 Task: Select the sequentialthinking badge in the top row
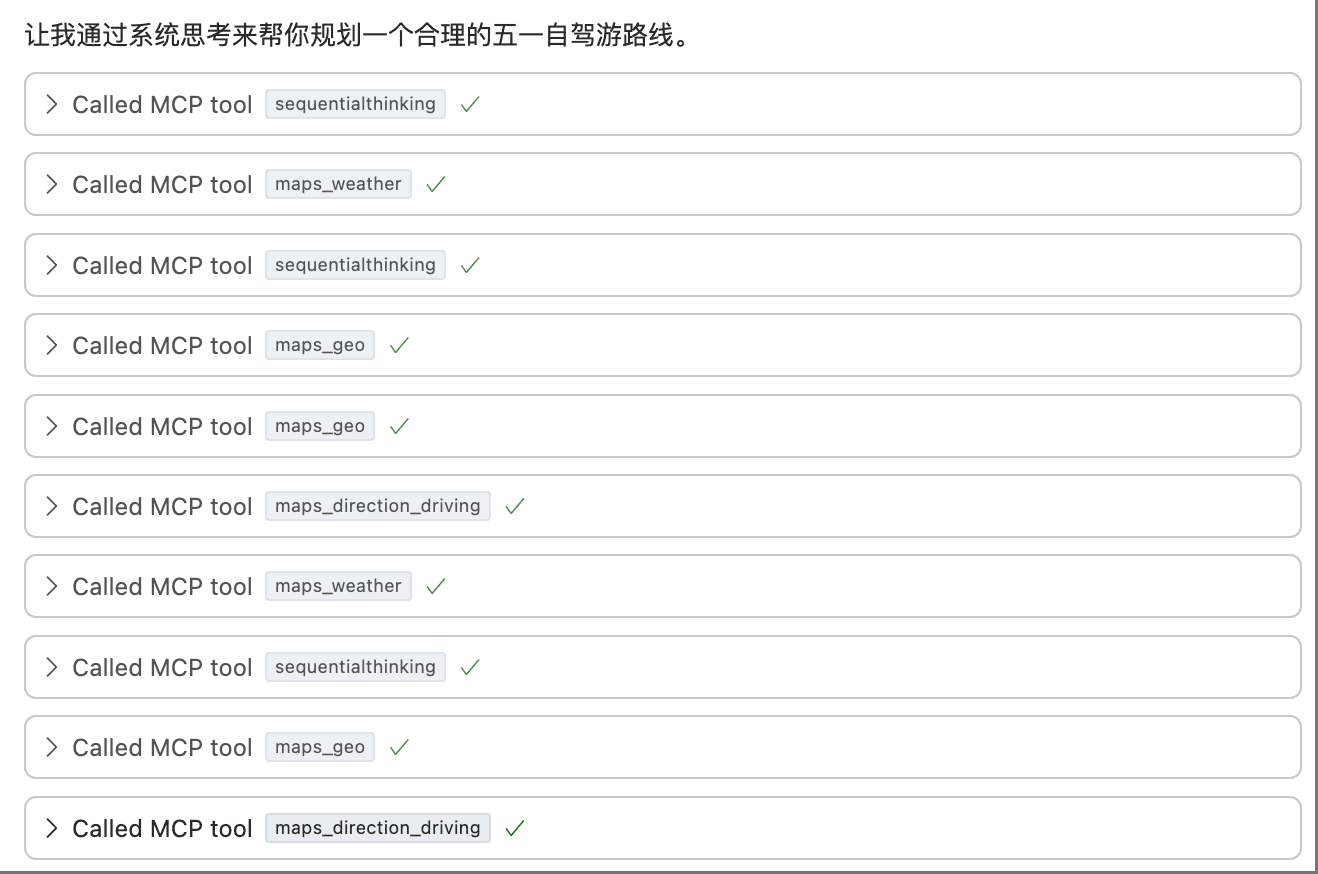click(x=355, y=104)
